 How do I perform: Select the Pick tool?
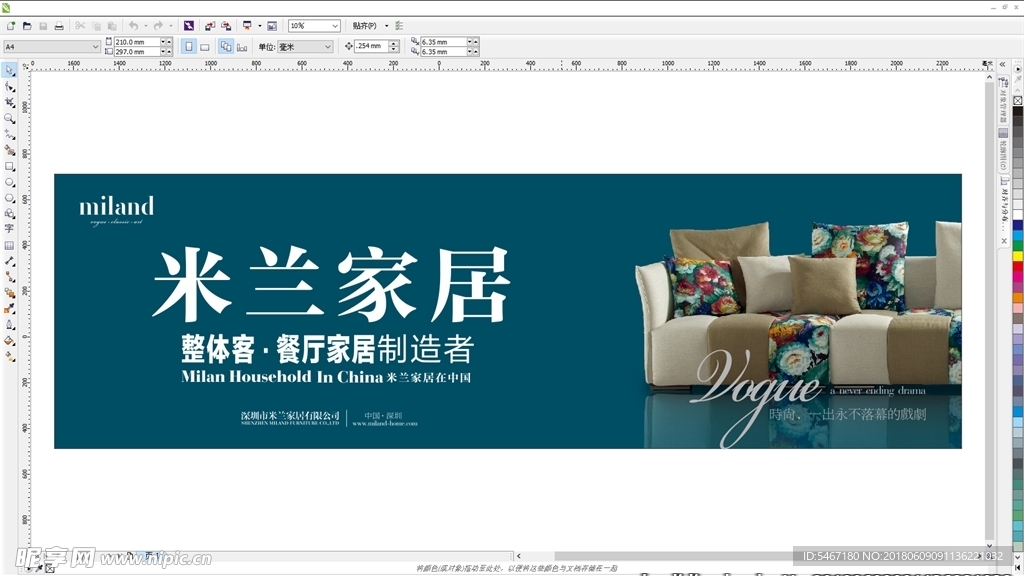click(10, 69)
